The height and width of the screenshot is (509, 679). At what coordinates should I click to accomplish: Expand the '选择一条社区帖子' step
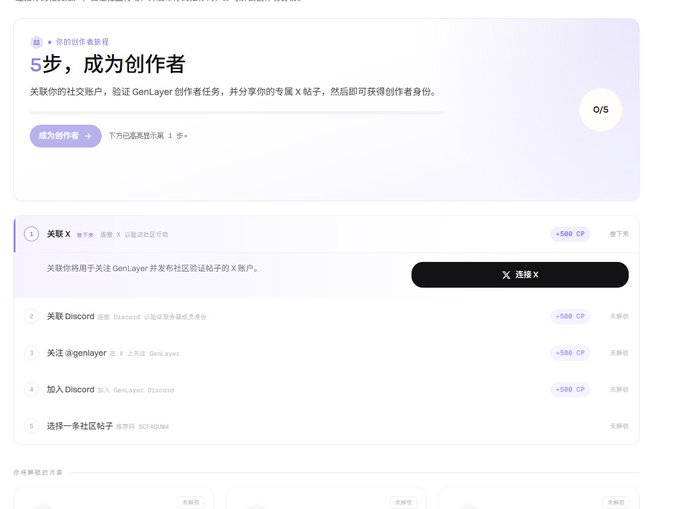coord(327,426)
